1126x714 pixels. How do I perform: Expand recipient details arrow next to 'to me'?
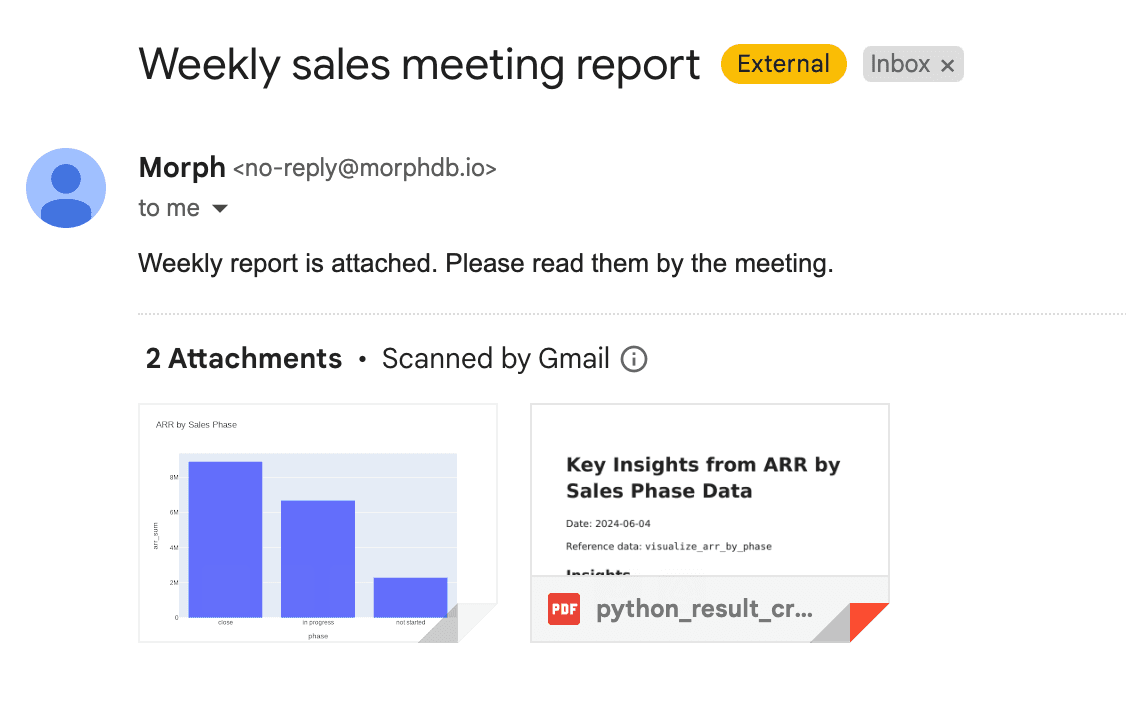click(220, 208)
